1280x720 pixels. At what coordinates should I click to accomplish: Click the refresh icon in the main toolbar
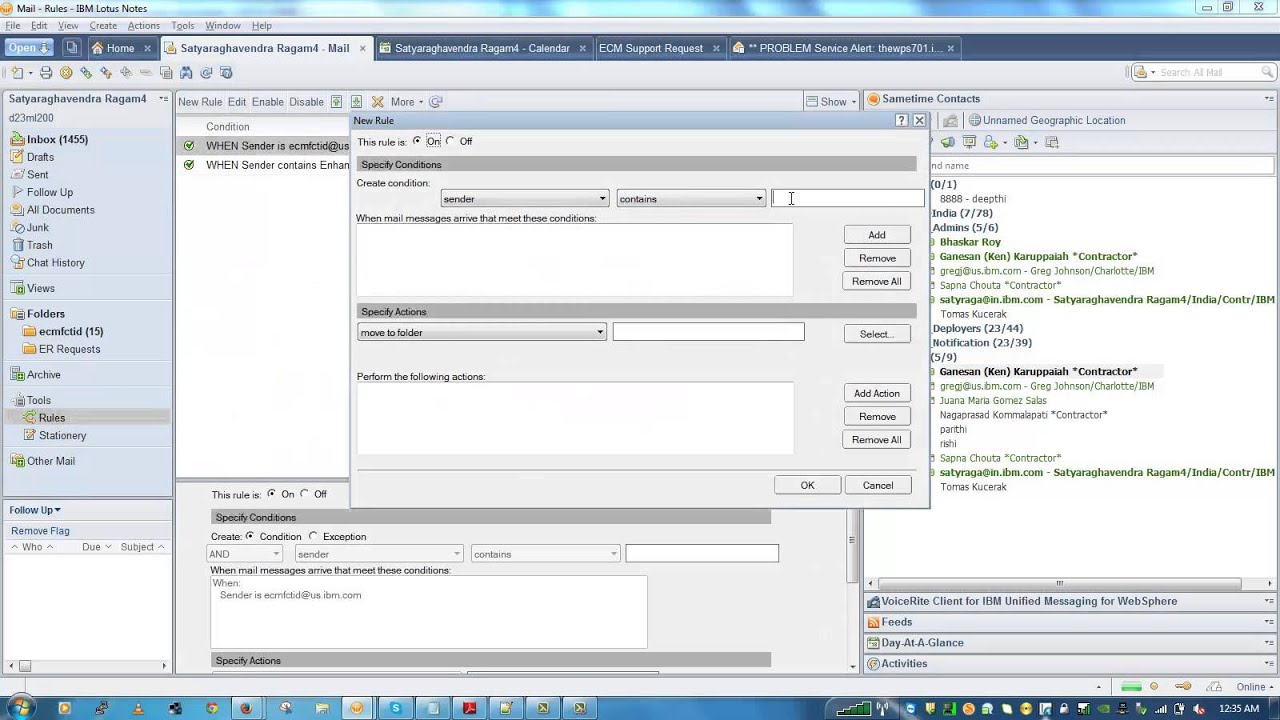[x=206, y=73]
